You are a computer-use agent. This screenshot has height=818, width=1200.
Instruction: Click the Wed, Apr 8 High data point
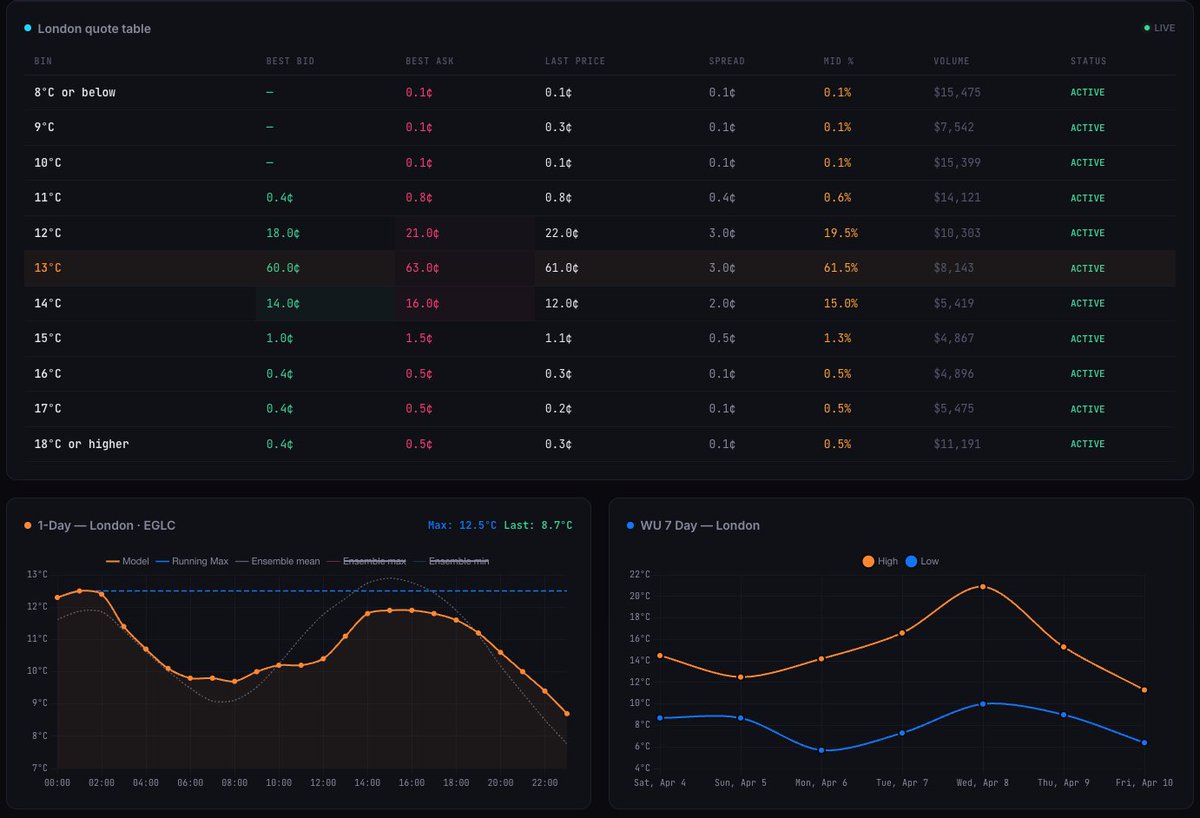983,586
